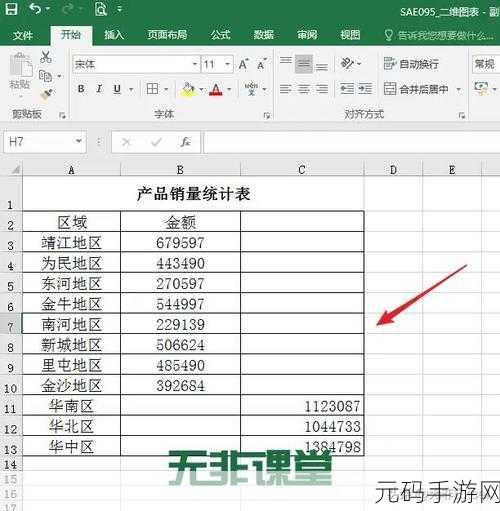The height and width of the screenshot is (511, 500).
Task: Open number format dropdown showing 常规
Action: [x=486, y=64]
